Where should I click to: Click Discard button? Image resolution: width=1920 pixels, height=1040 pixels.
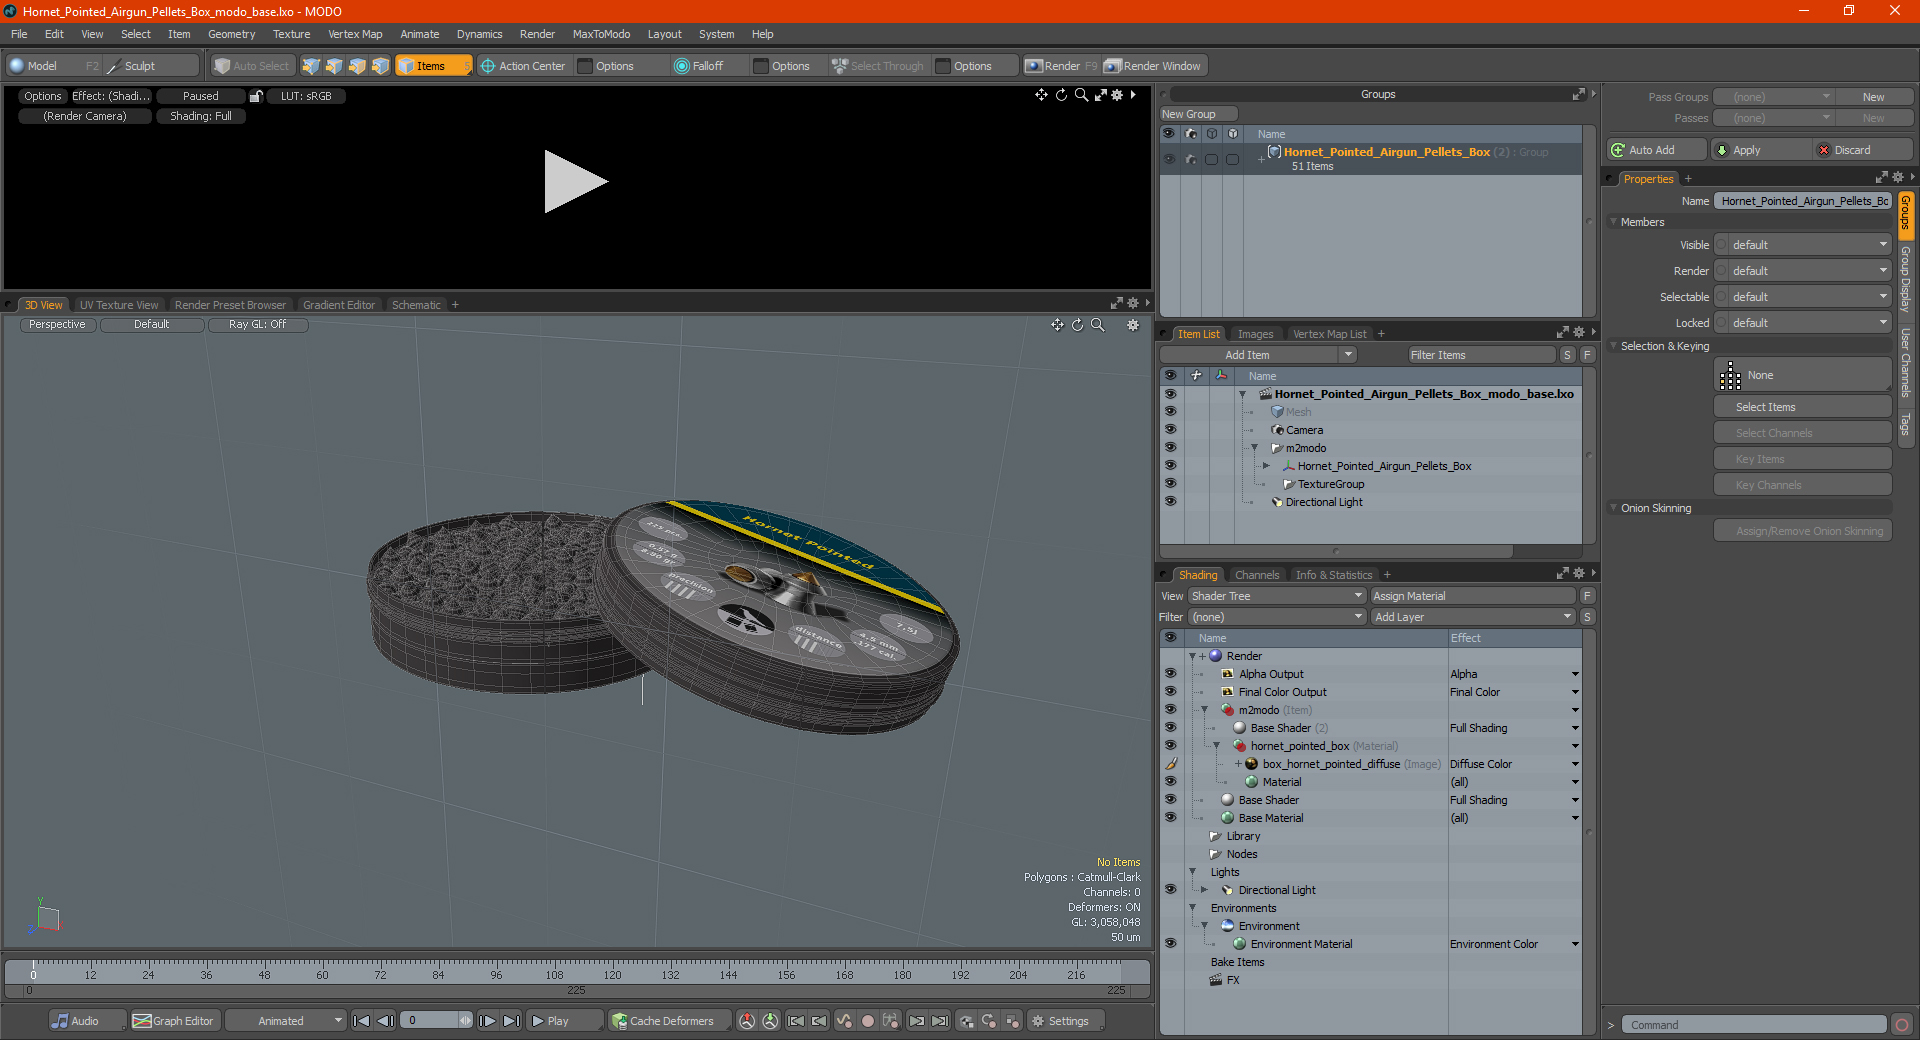[x=1862, y=150]
